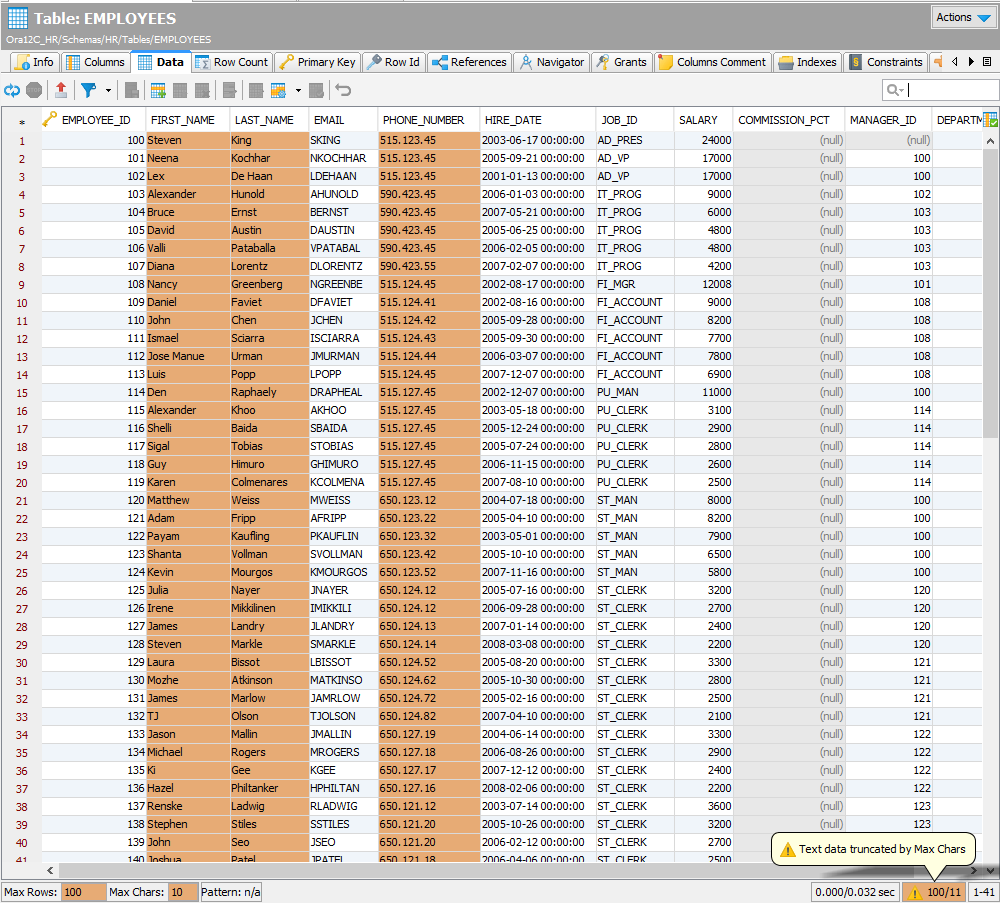Screen dimensions: 1000x903
Task: Click the grid corner icon at the top right
Action: 990,119
